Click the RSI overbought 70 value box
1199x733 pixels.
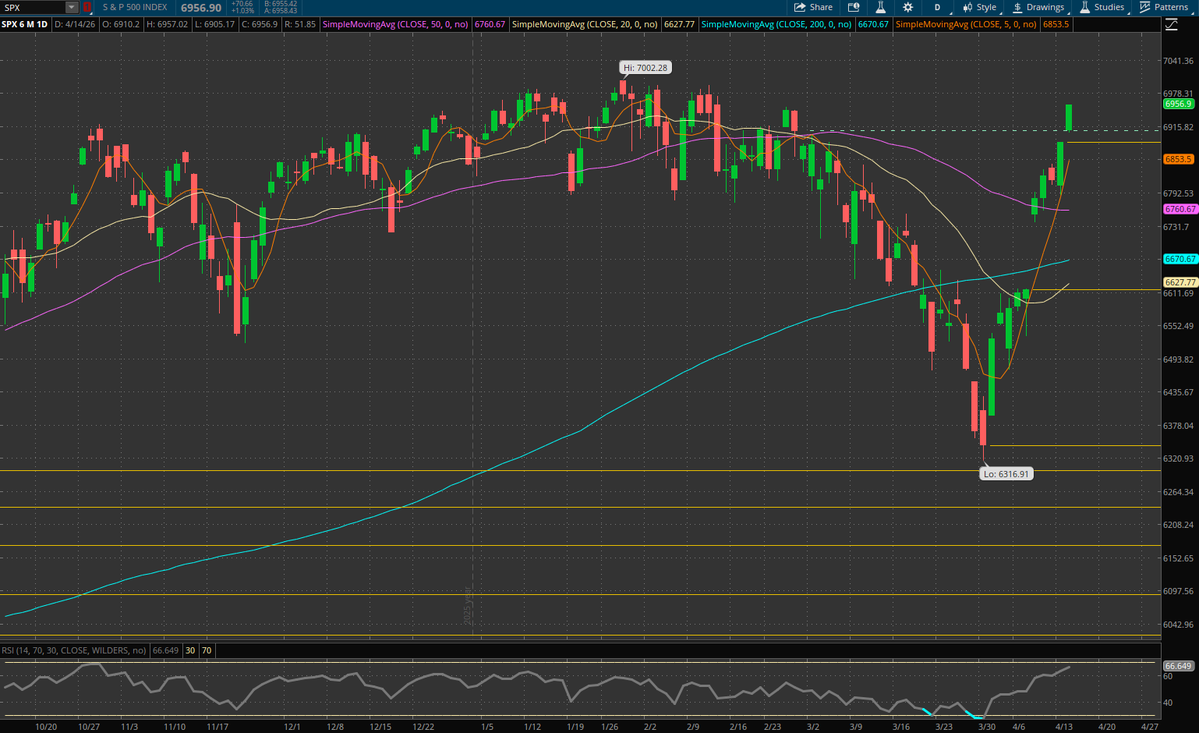click(206, 650)
